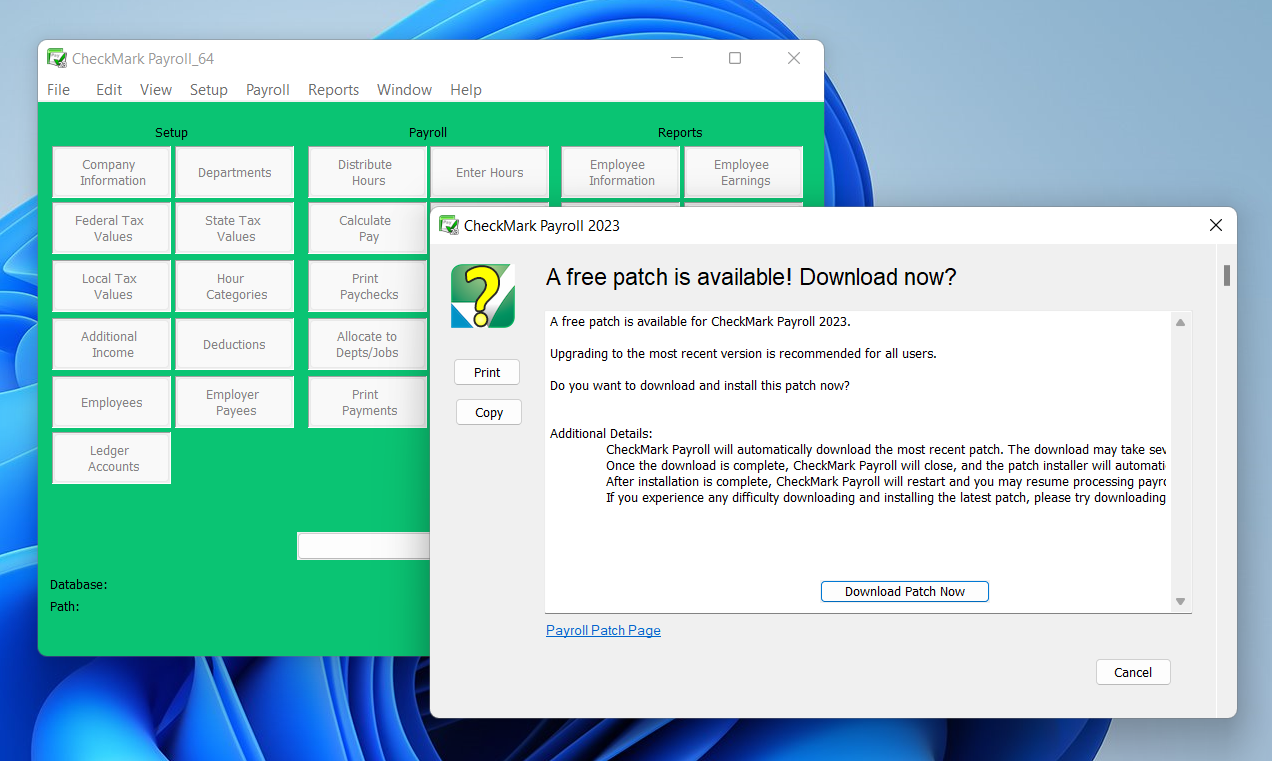Screen dimensions: 1272x761
Task: Open Additional Income setup
Action: coord(112,345)
